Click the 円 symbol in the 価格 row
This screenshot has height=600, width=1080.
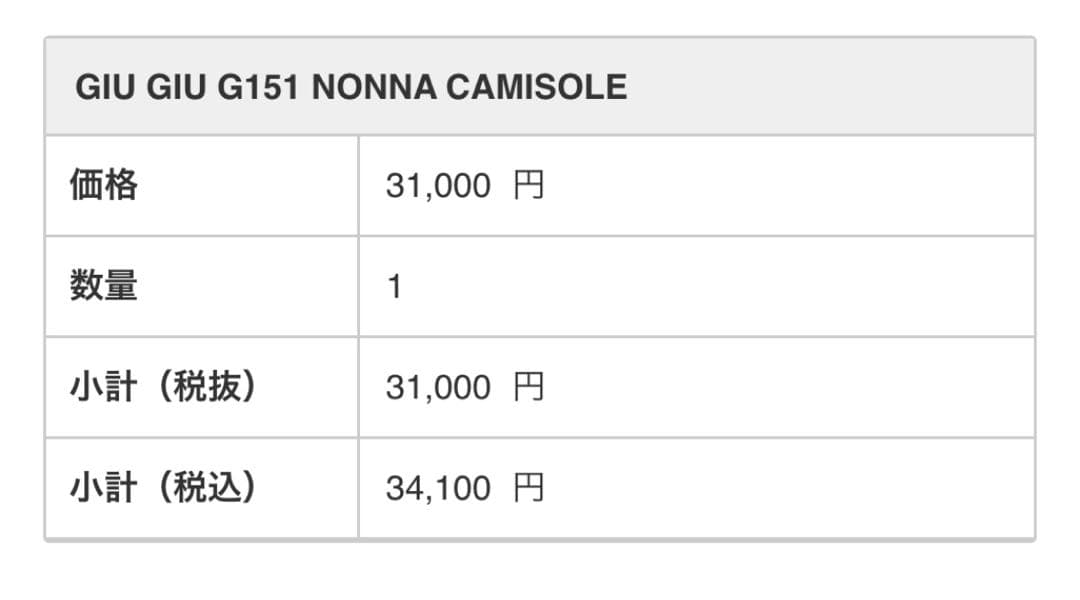pos(529,187)
